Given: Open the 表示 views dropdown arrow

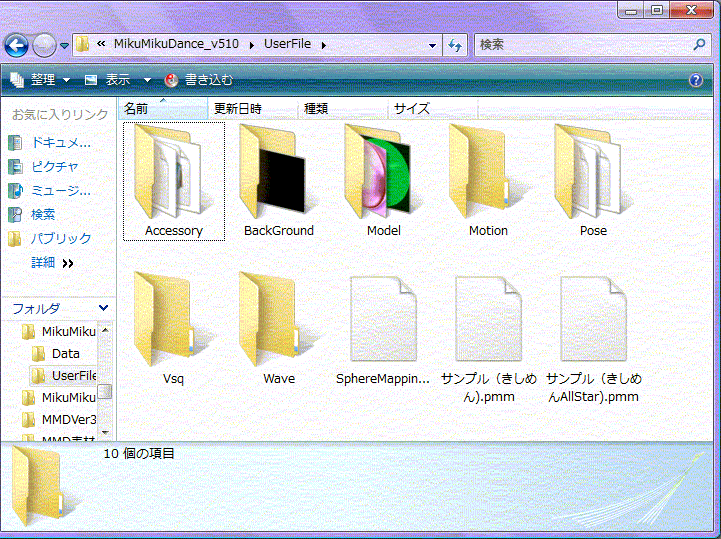Looking at the screenshot, I should pos(147,80).
